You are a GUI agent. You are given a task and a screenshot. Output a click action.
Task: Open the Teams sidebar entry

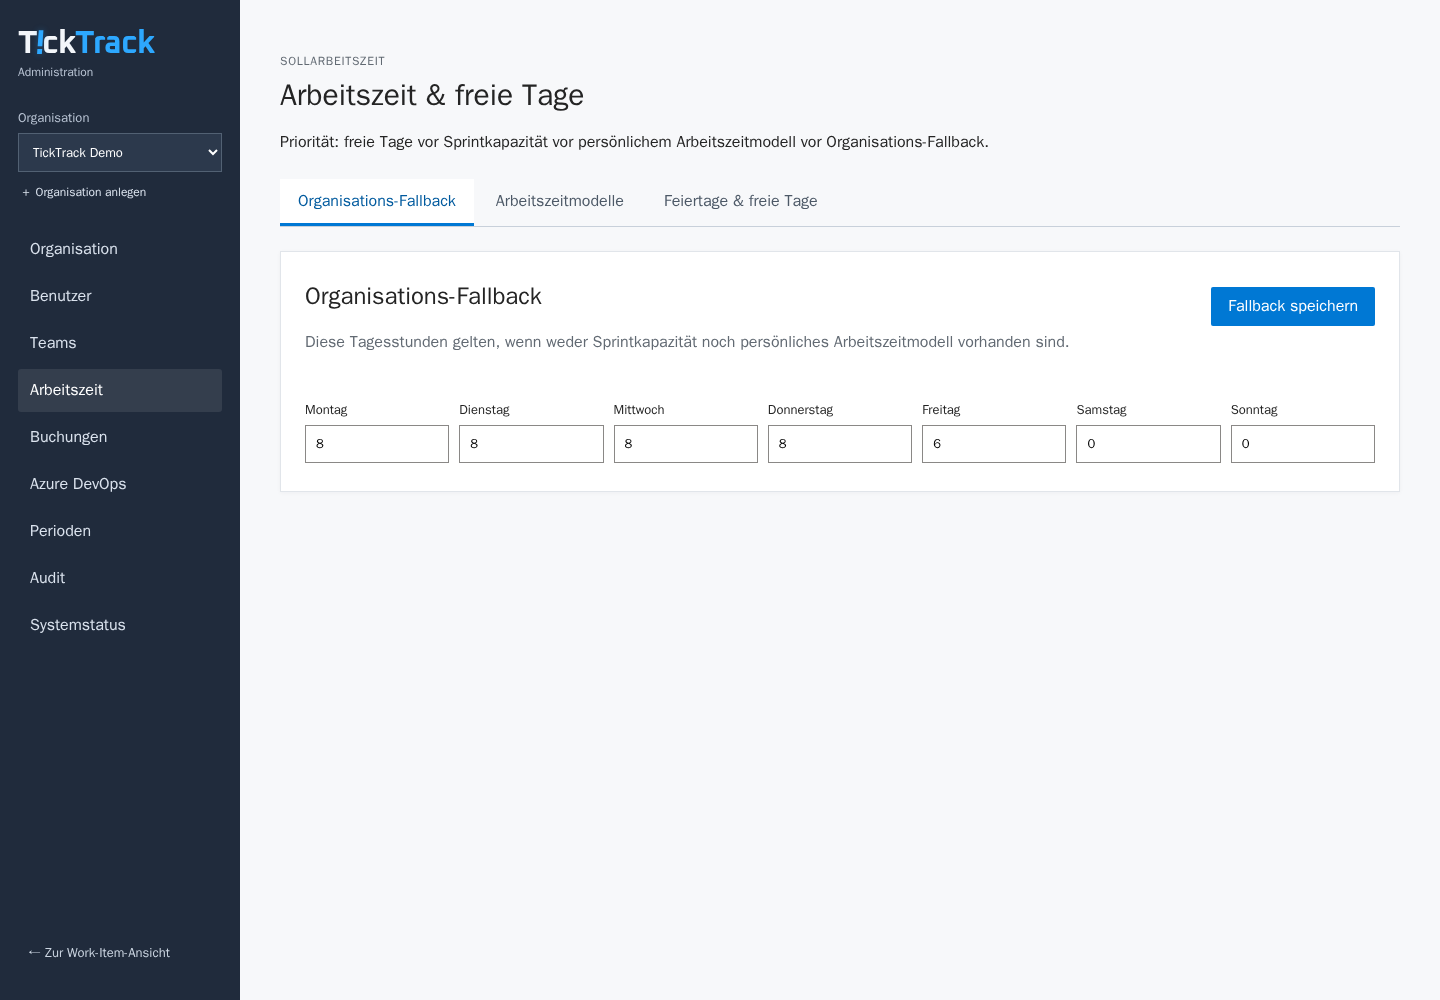coord(120,343)
